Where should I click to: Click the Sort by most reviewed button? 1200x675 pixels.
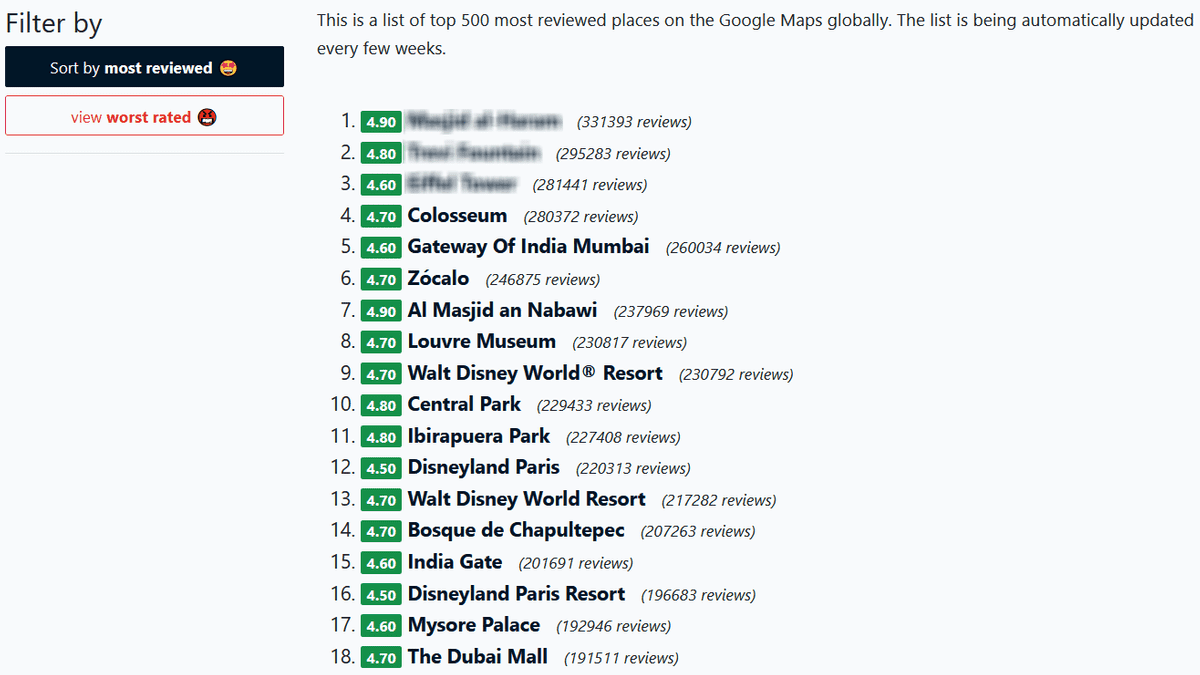[144, 67]
